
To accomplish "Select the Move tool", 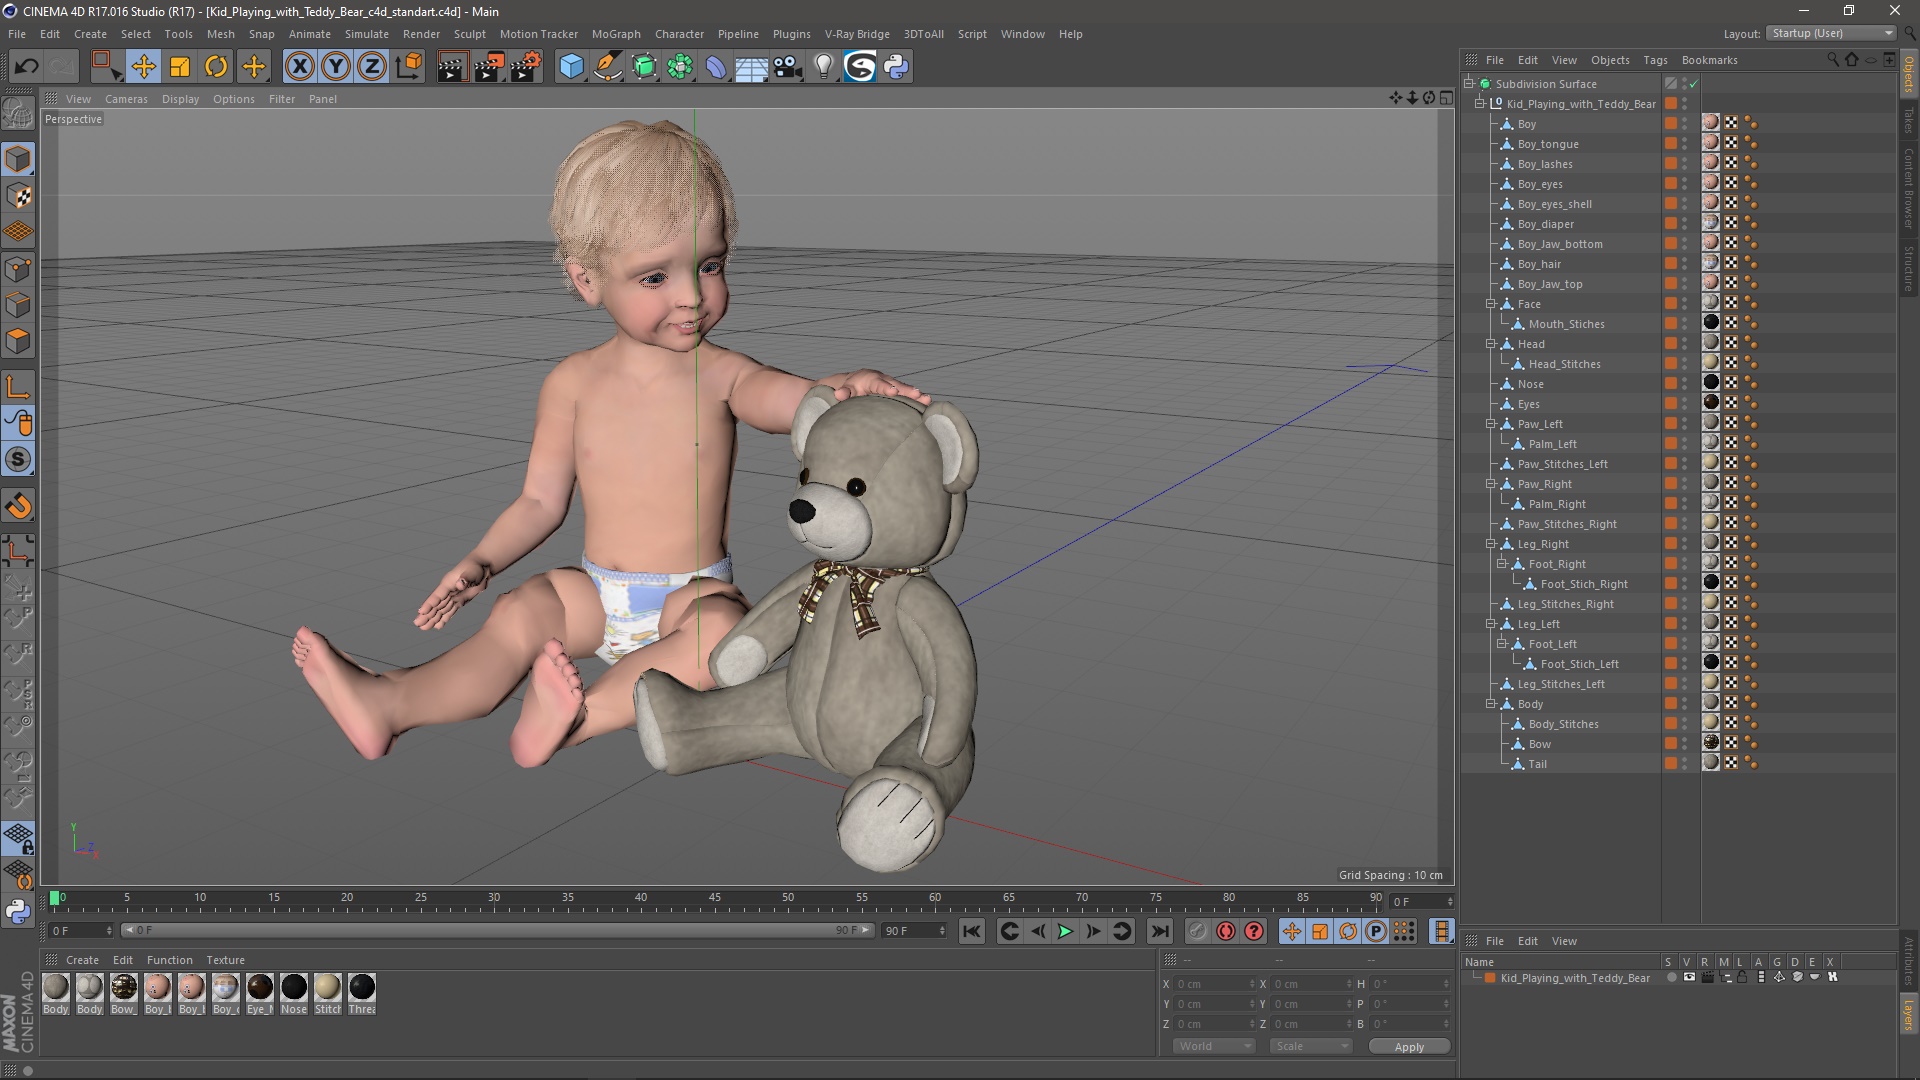I will [143, 67].
